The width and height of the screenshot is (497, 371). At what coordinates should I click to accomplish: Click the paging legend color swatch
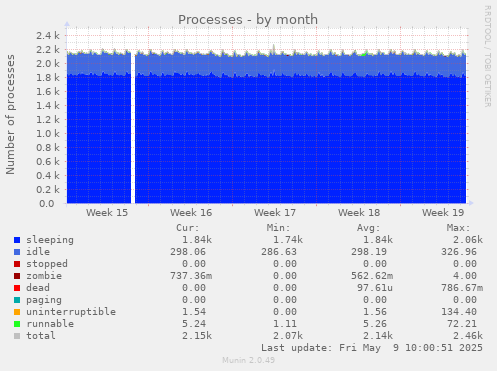coord(17,300)
